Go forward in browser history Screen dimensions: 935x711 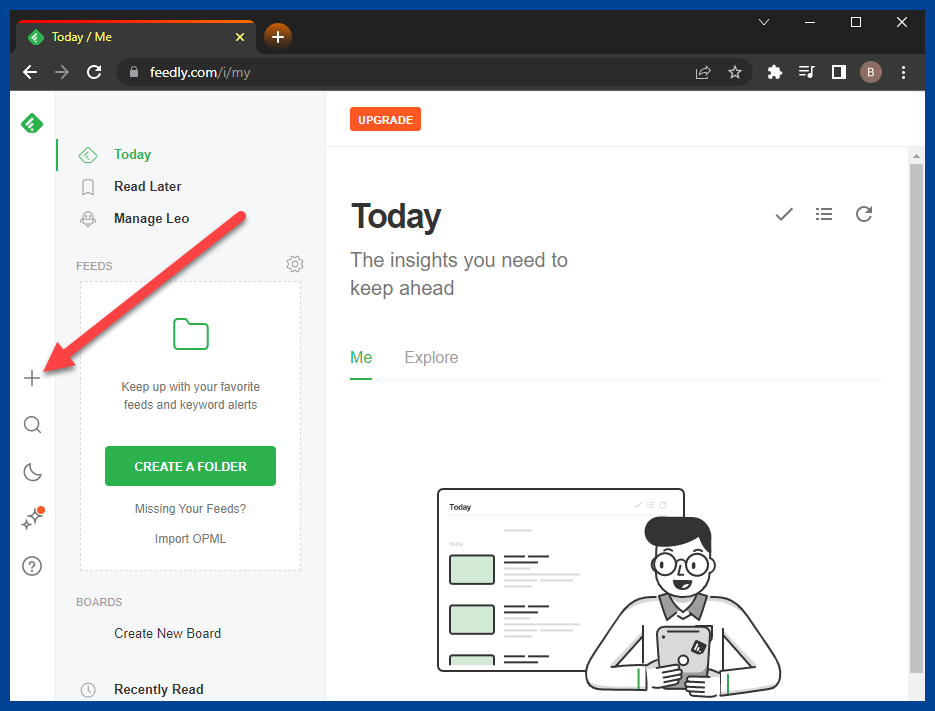(62, 73)
